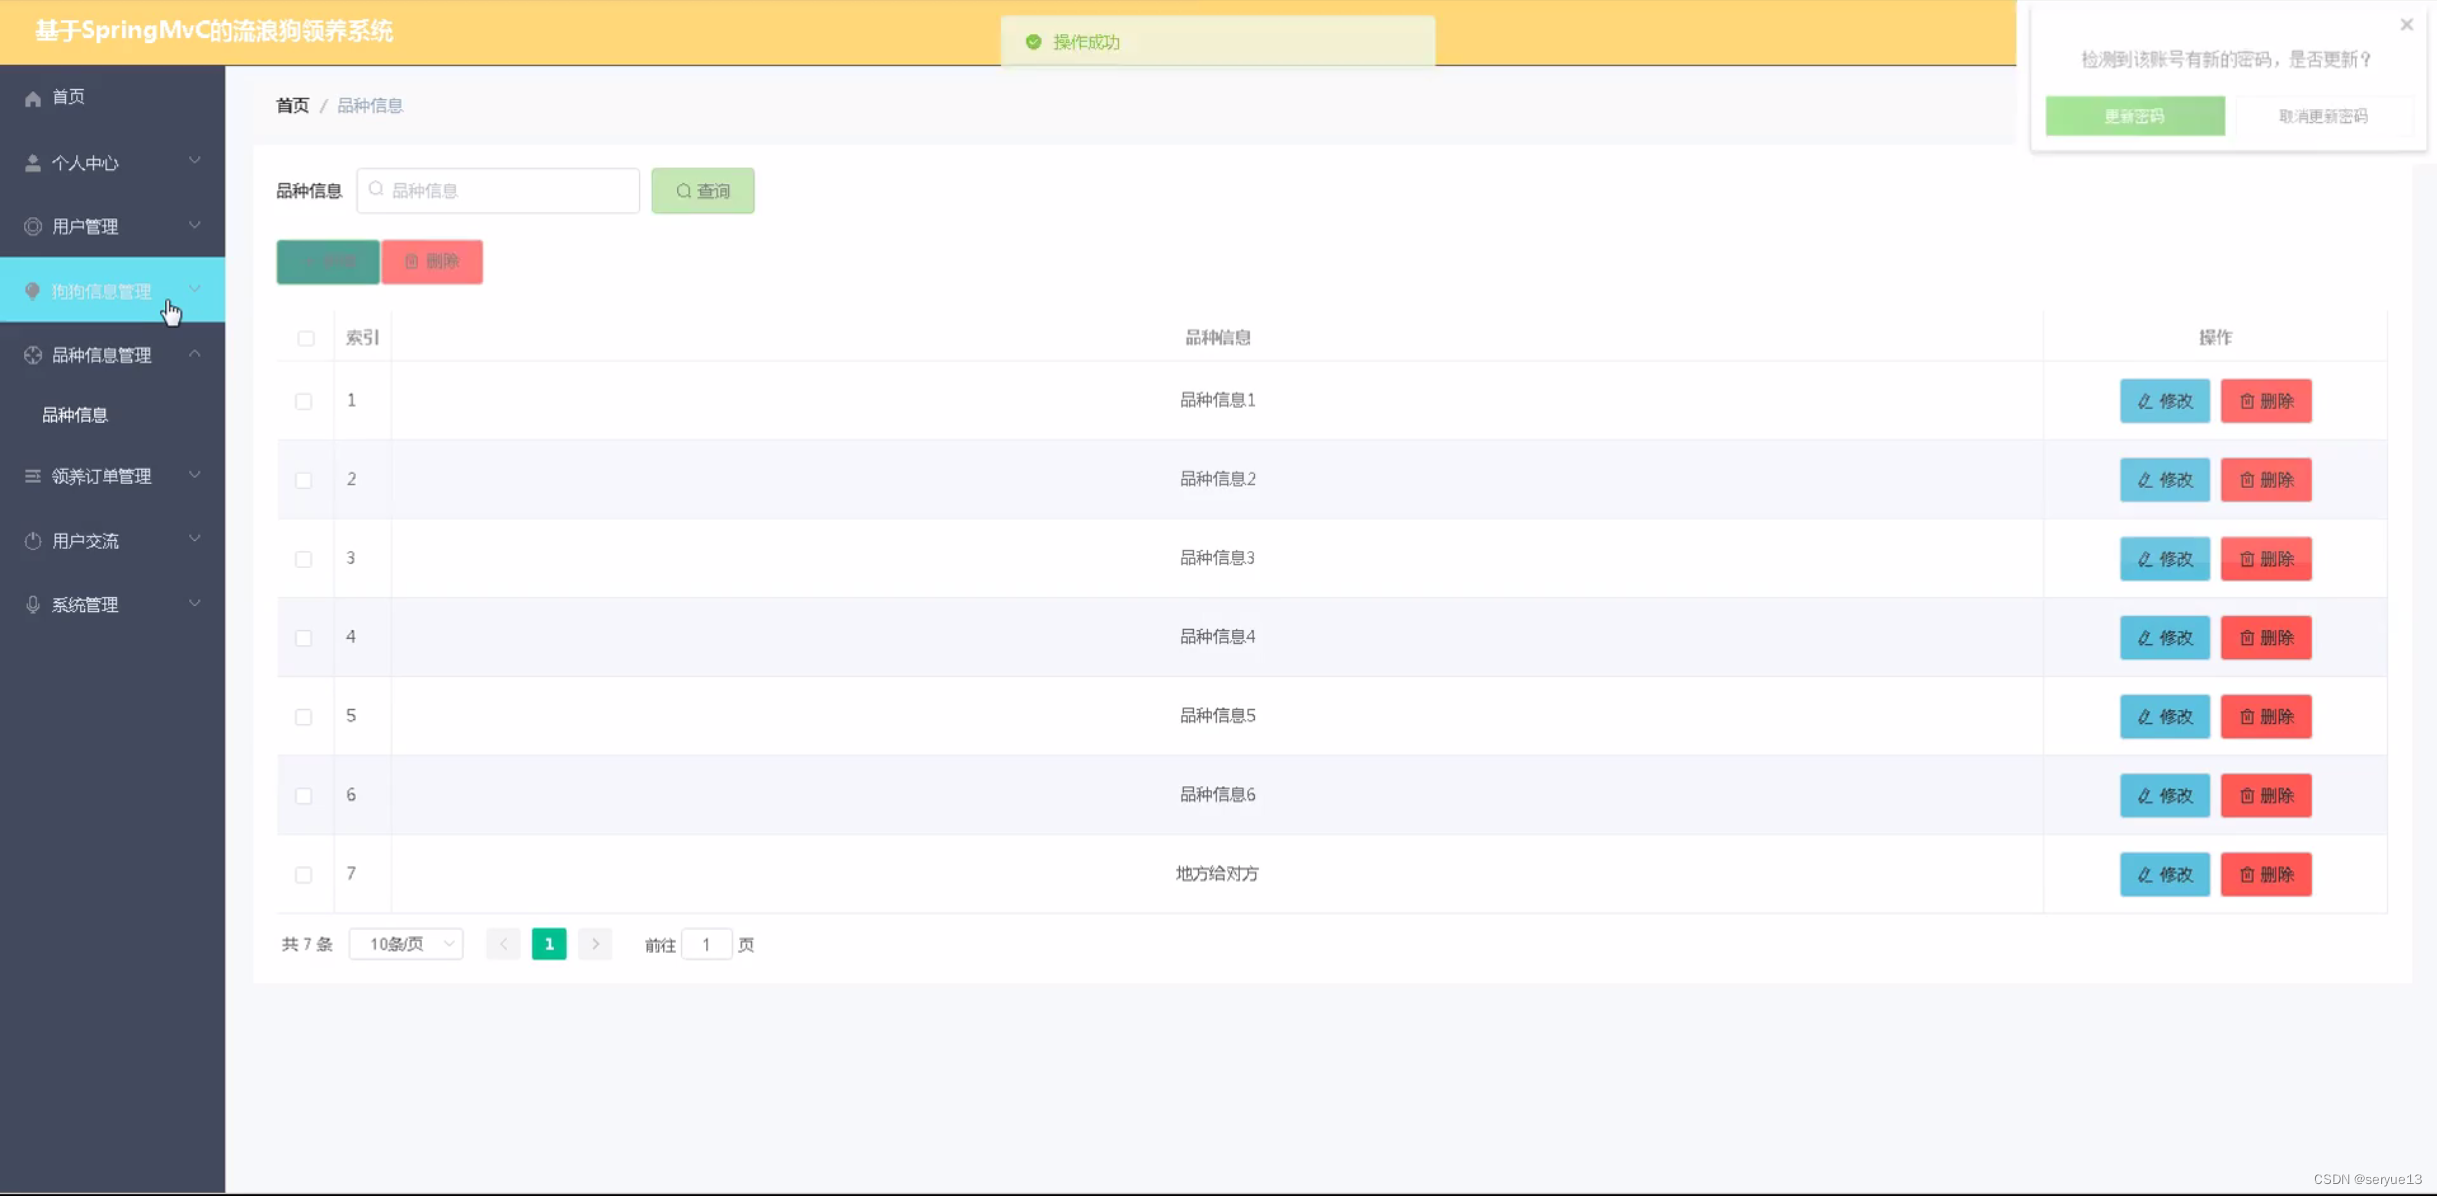Image resolution: width=2437 pixels, height=1196 pixels.
Task: Click the icon next to 用户交流
Action: pyautogui.click(x=33, y=541)
